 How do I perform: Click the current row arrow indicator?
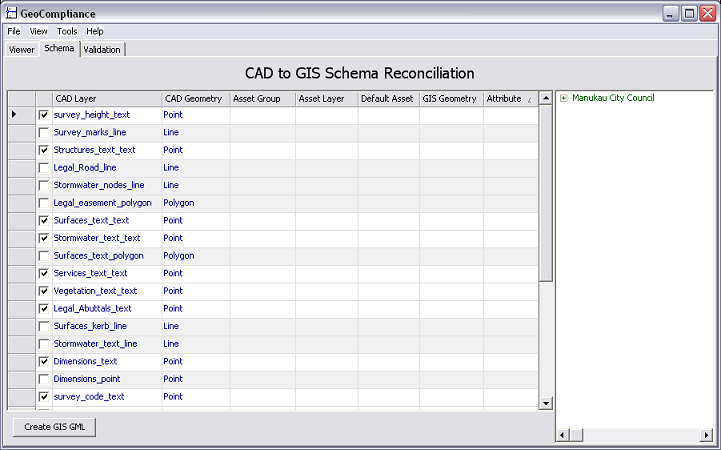click(x=14, y=114)
